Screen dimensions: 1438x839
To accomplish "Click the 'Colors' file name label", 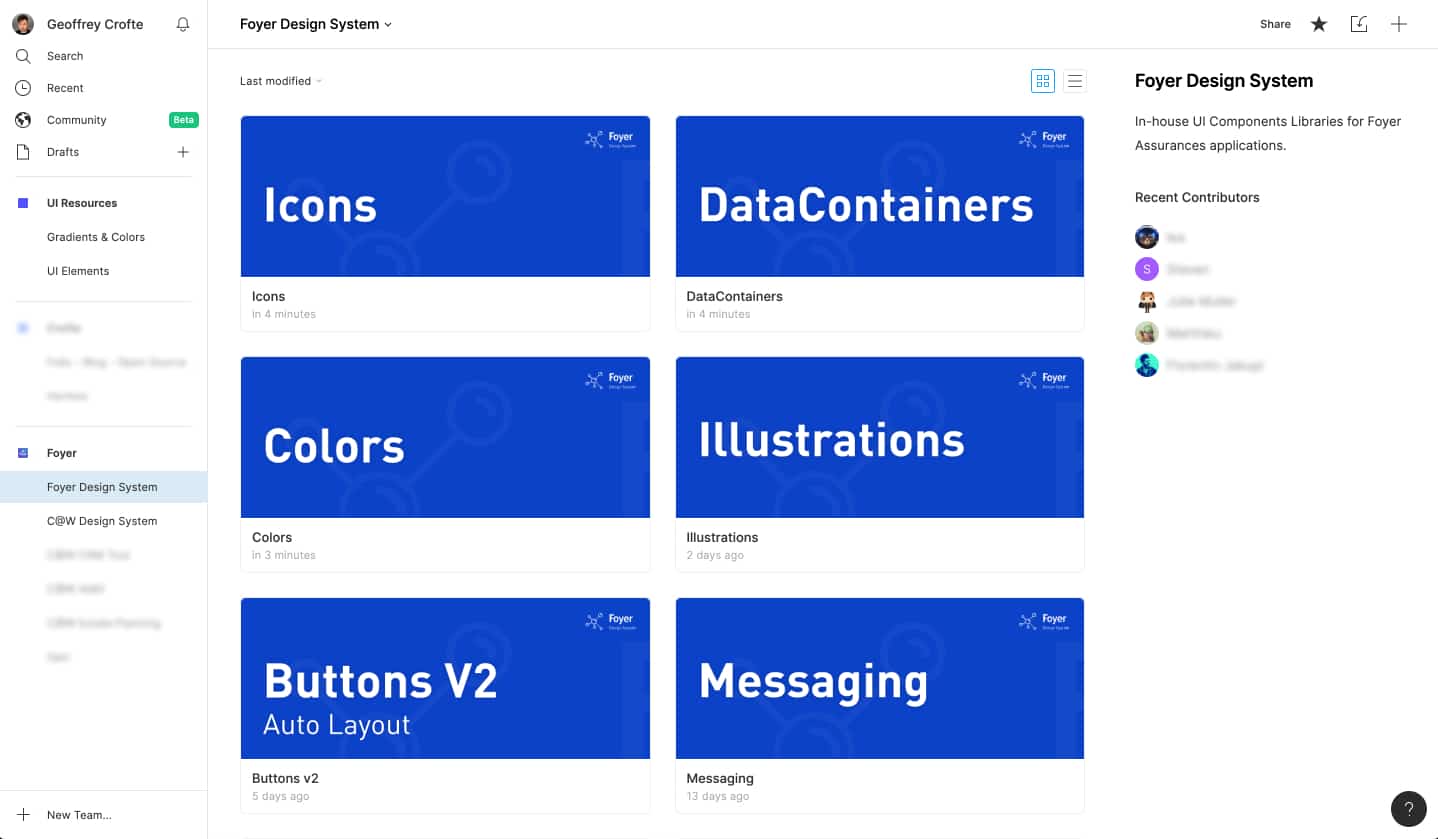I will pos(272,537).
